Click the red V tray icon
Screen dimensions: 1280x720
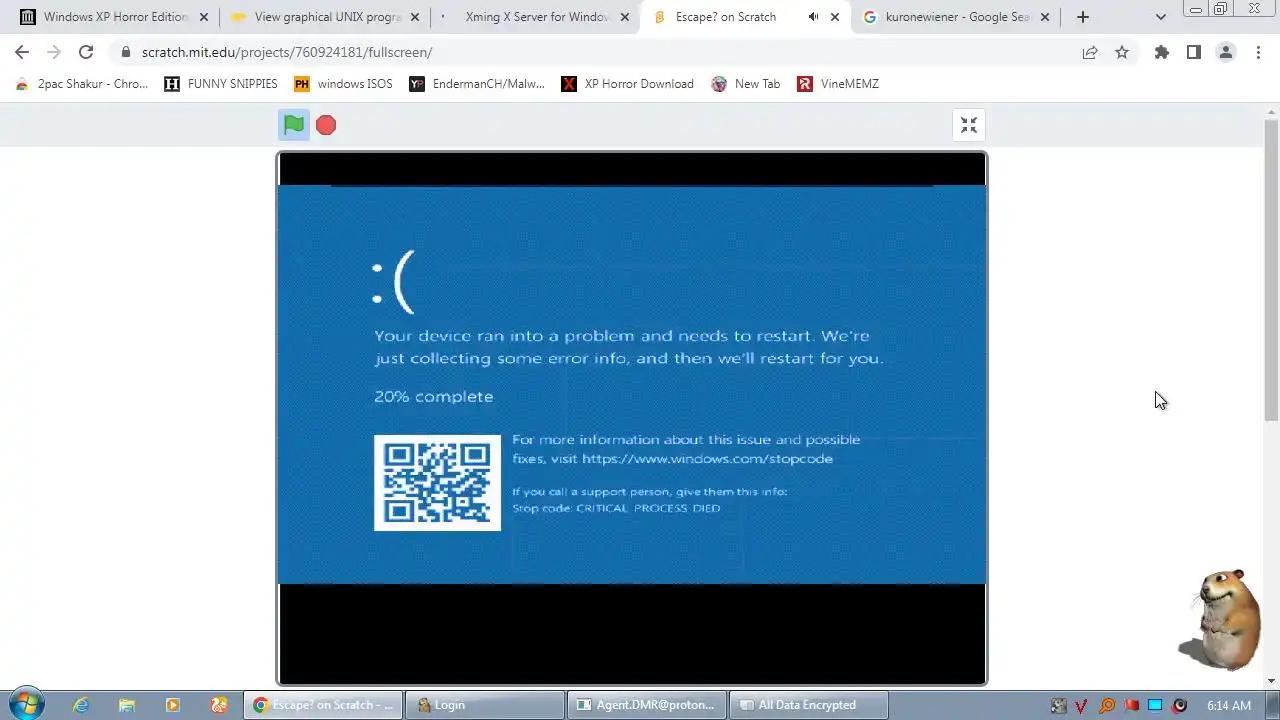1082,706
